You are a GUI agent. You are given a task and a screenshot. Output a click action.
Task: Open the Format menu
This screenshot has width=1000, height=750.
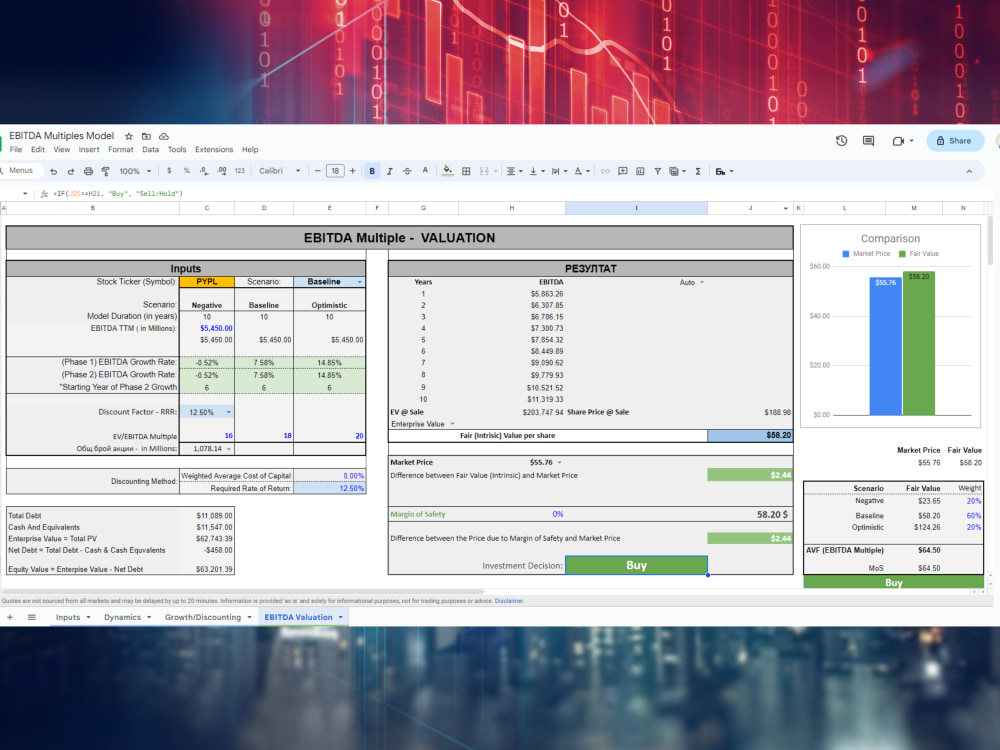[x=121, y=150]
